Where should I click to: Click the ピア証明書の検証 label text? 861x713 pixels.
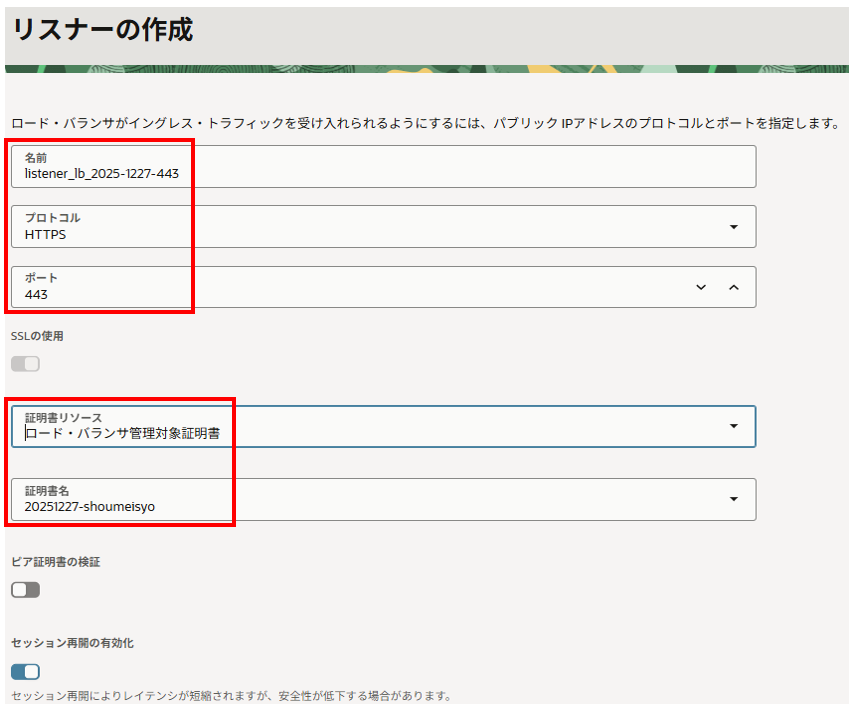(x=55, y=562)
